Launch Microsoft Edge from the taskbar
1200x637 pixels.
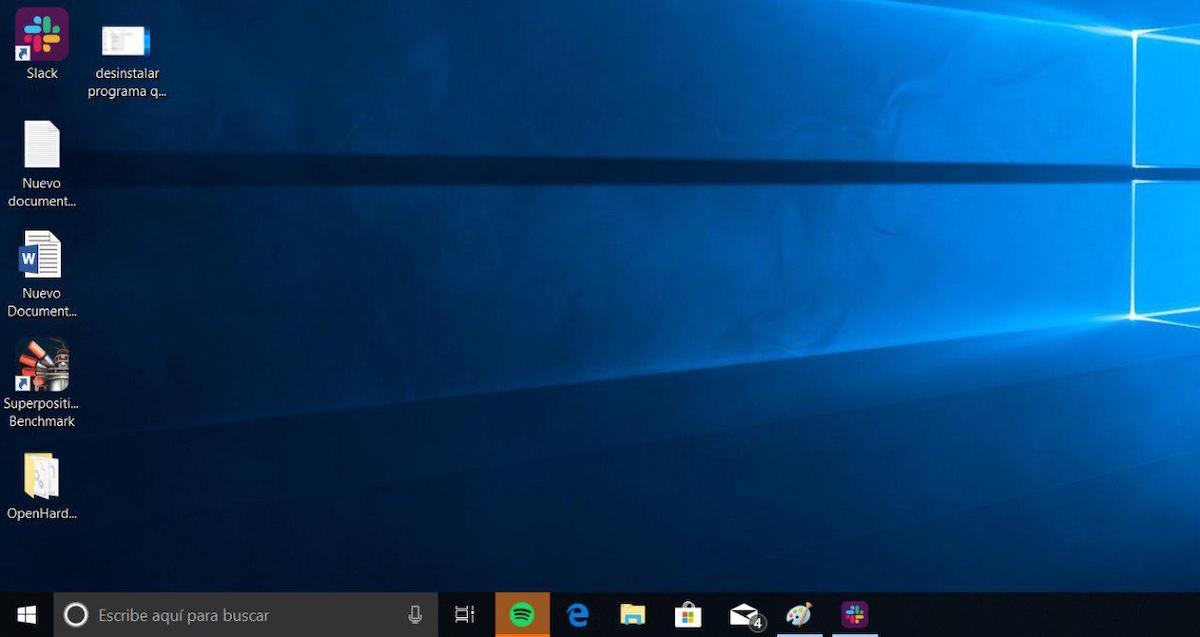click(x=578, y=615)
